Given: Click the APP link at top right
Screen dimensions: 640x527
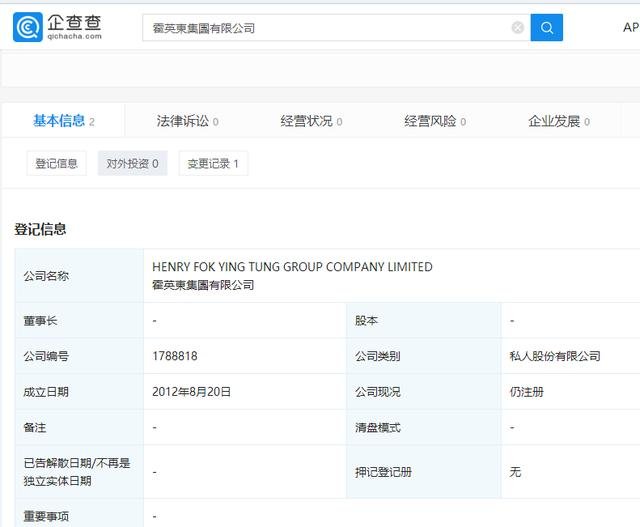Looking at the screenshot, I should 630,28.
